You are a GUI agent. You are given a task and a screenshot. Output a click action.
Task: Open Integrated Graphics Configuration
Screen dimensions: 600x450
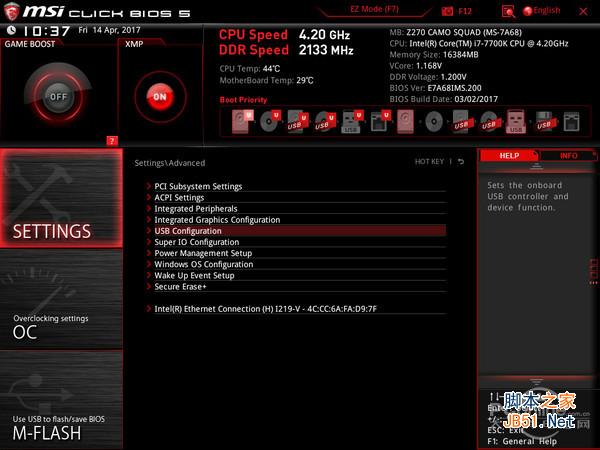pos(296,220)
